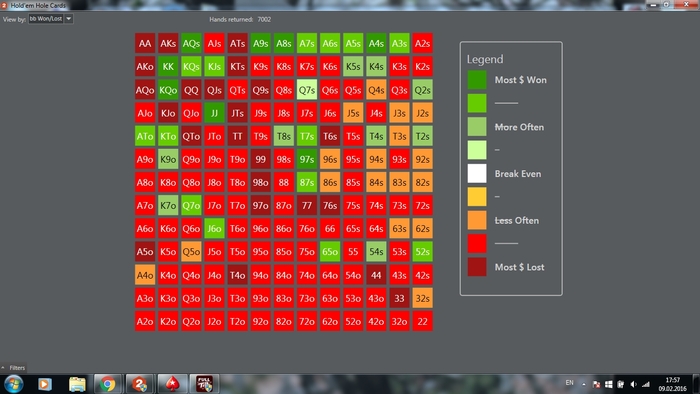This screenshot has width=700, height=394.
Task: Click the volume speaker tray icon
Action: [633, 384]
